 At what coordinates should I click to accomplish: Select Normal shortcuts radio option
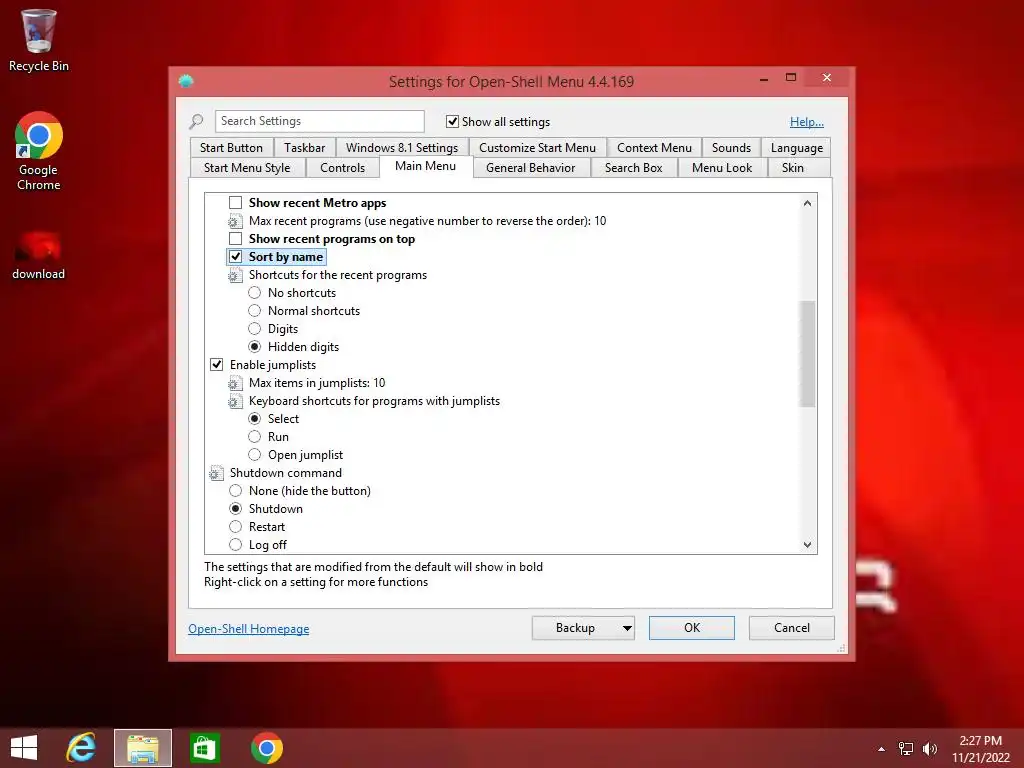tap(254, 311)
